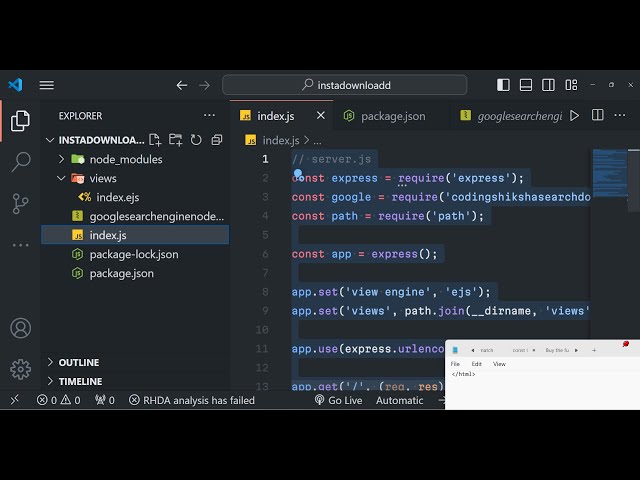This screenshot has height=480, width=640.
Task: Click Go Live in status bar
Action: pos(338,400)
